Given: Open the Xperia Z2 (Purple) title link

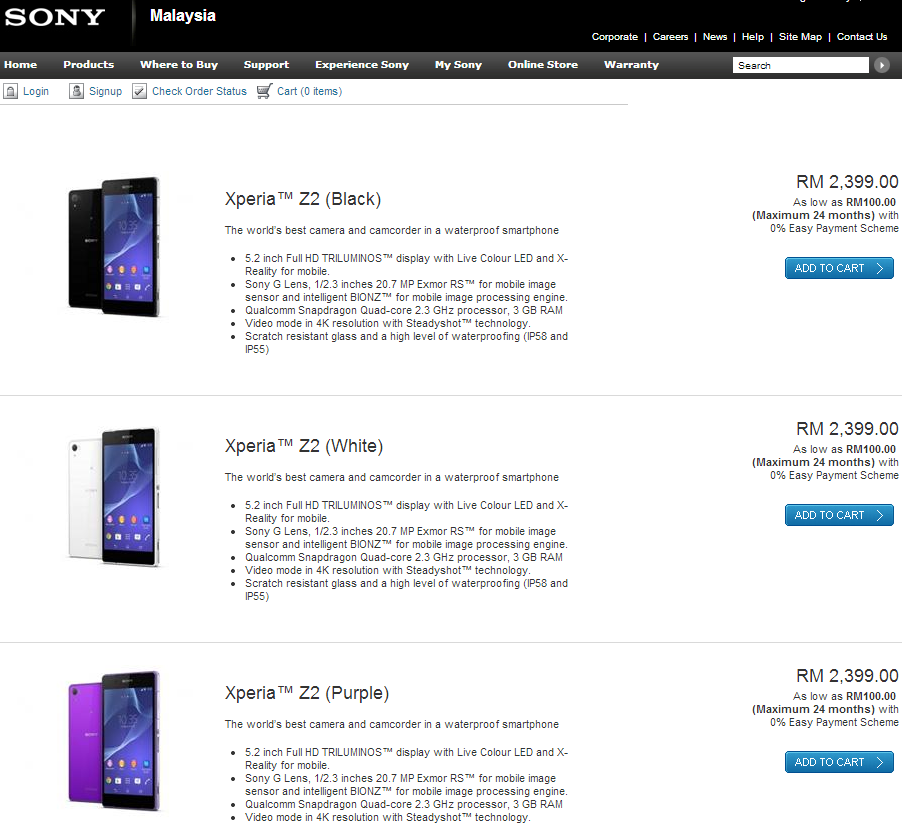Looking at the screenshot, I should tap(307, 693).
